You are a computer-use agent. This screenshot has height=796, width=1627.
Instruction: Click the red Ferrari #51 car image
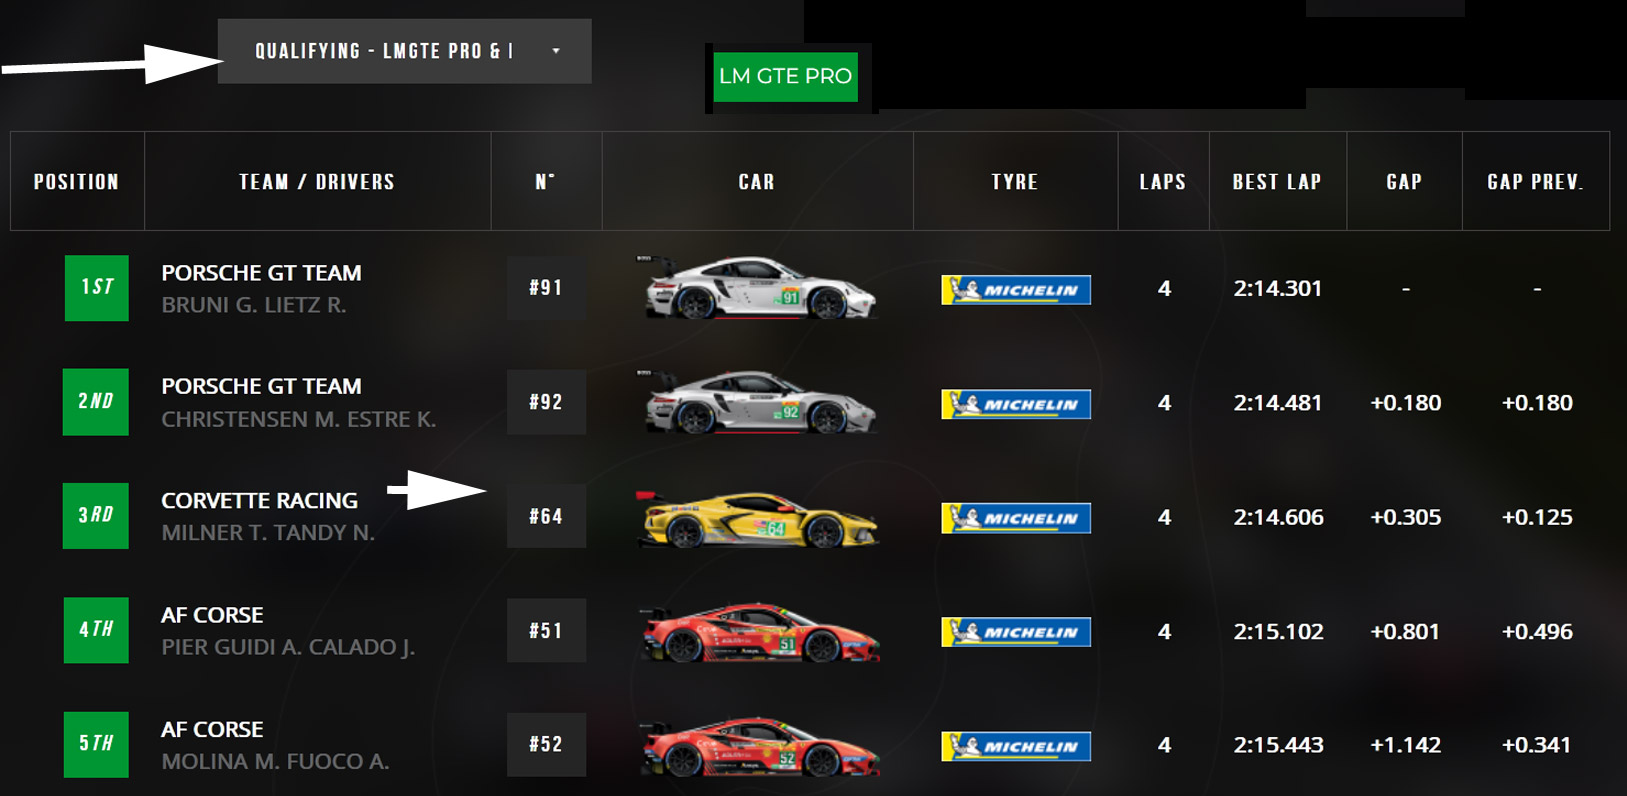(x=758, y=632)
